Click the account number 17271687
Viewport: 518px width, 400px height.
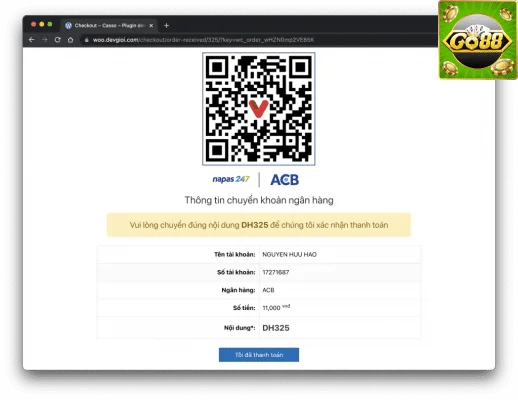tap(276, 272)
